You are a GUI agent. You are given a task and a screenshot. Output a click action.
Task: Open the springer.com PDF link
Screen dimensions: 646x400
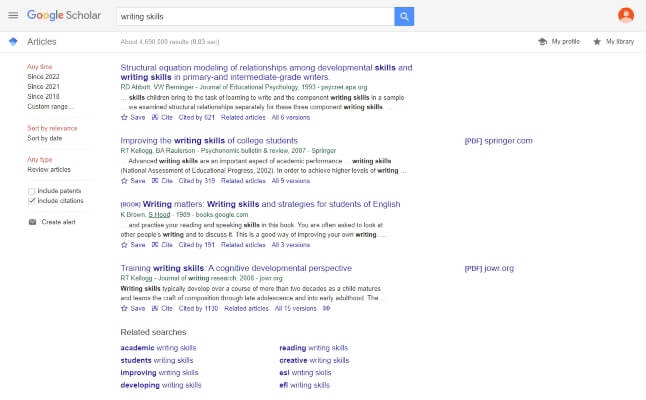499,140
